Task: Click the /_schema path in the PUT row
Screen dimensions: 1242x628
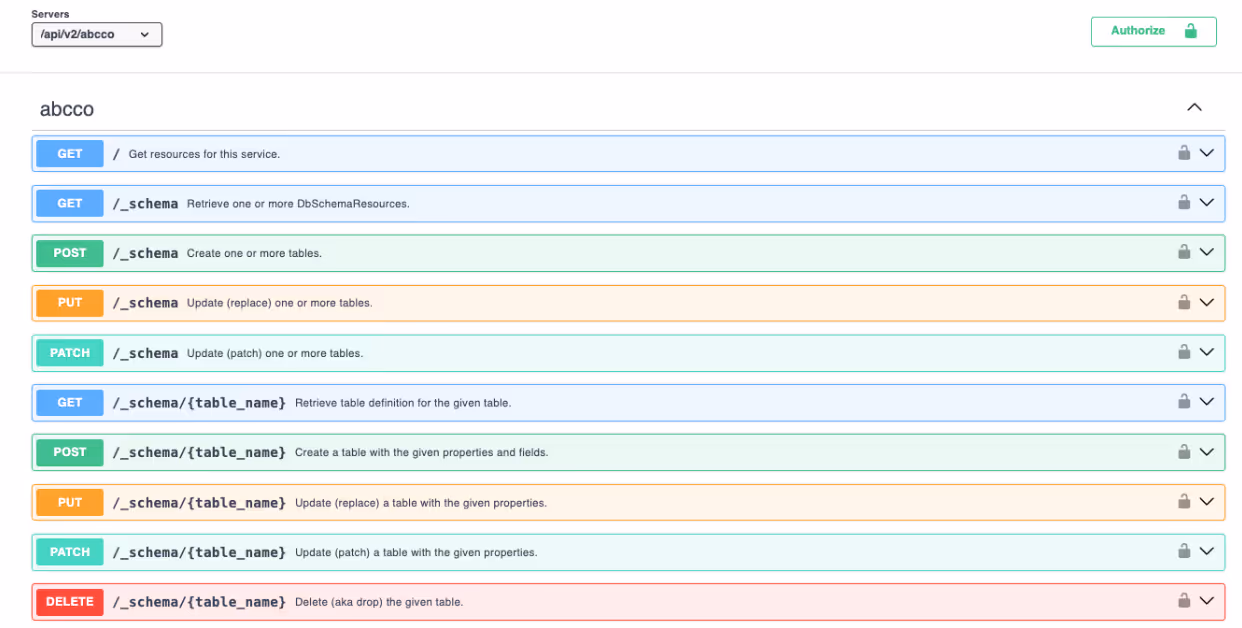Action: 145,303
